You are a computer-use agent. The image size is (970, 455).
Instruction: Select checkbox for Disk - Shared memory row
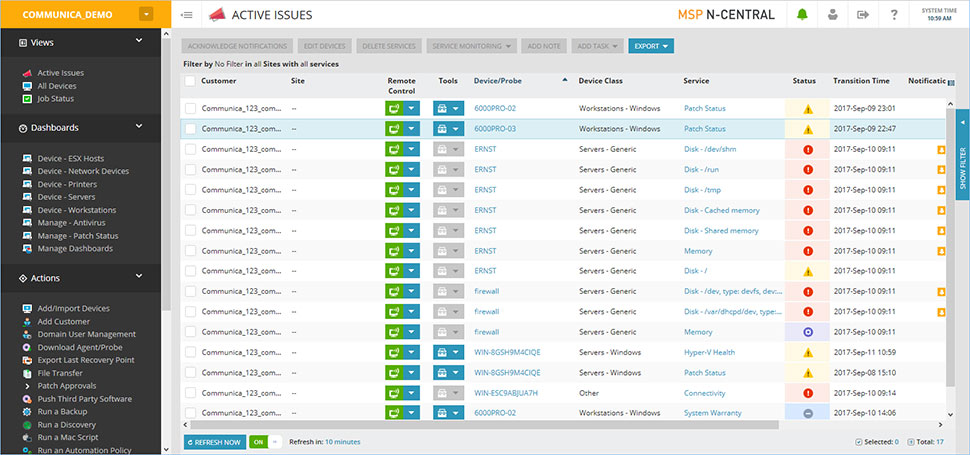pos(190,231)
